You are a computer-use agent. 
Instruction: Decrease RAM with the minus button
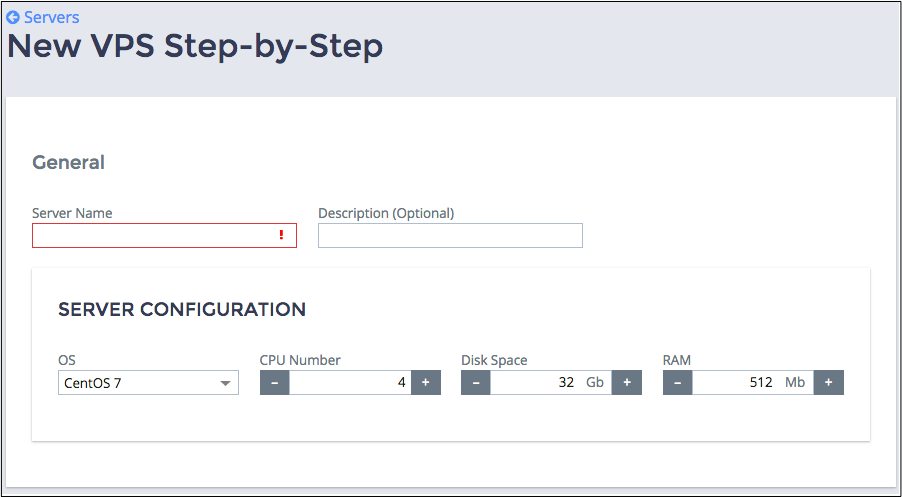coord(678,383)
